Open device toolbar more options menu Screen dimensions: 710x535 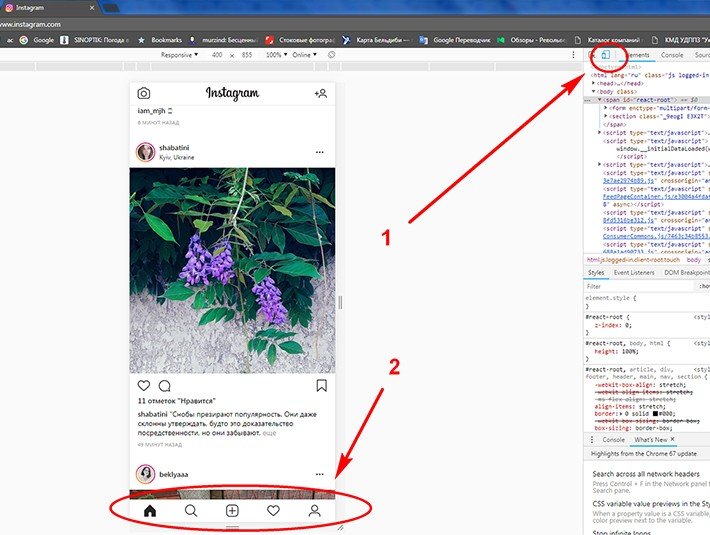pyautogui.click(x=573, y=55)
